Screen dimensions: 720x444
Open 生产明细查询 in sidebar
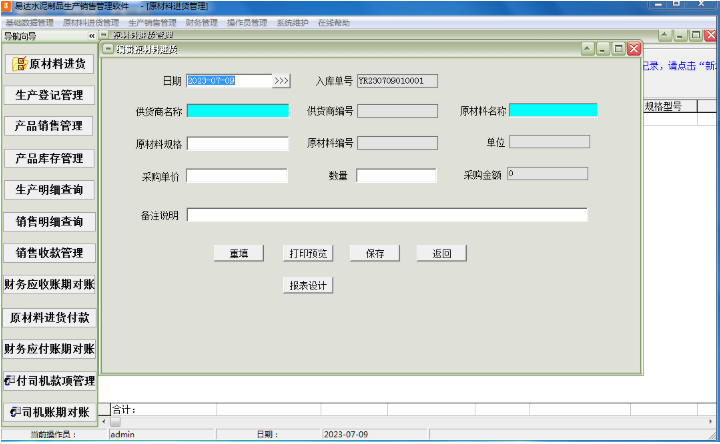pos(49,190)
